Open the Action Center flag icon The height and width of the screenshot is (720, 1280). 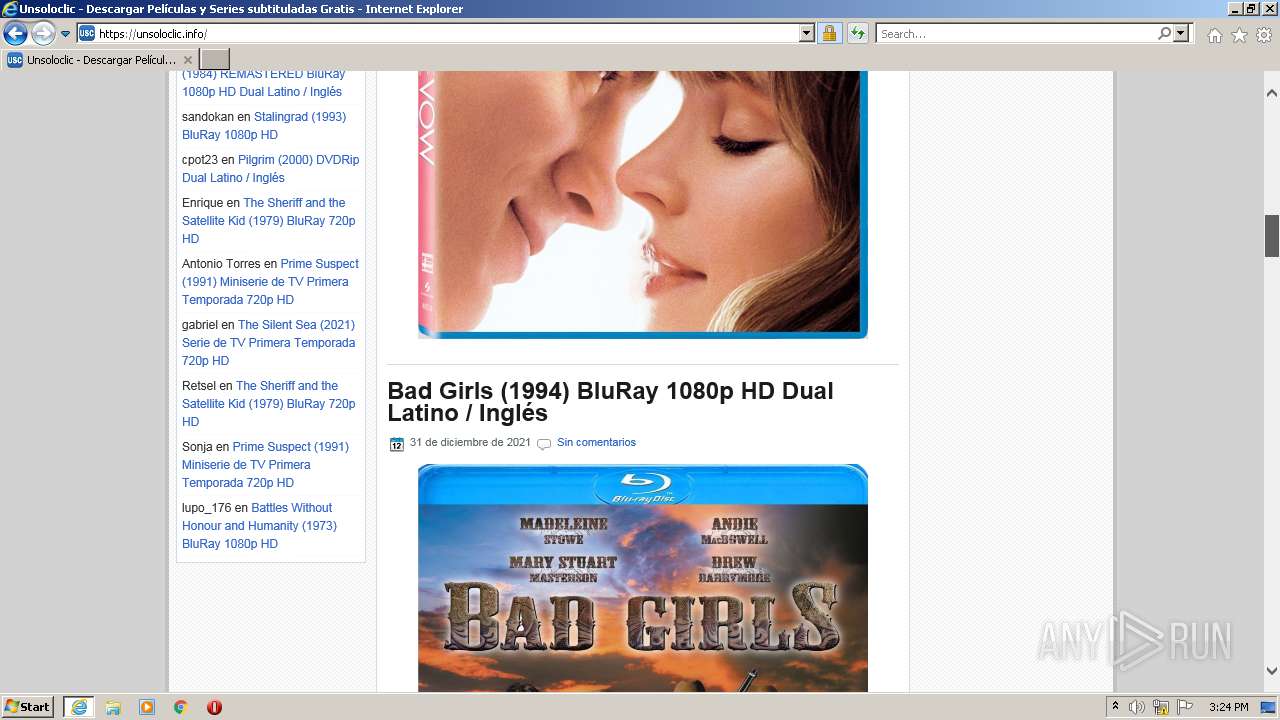(1185, 707)
